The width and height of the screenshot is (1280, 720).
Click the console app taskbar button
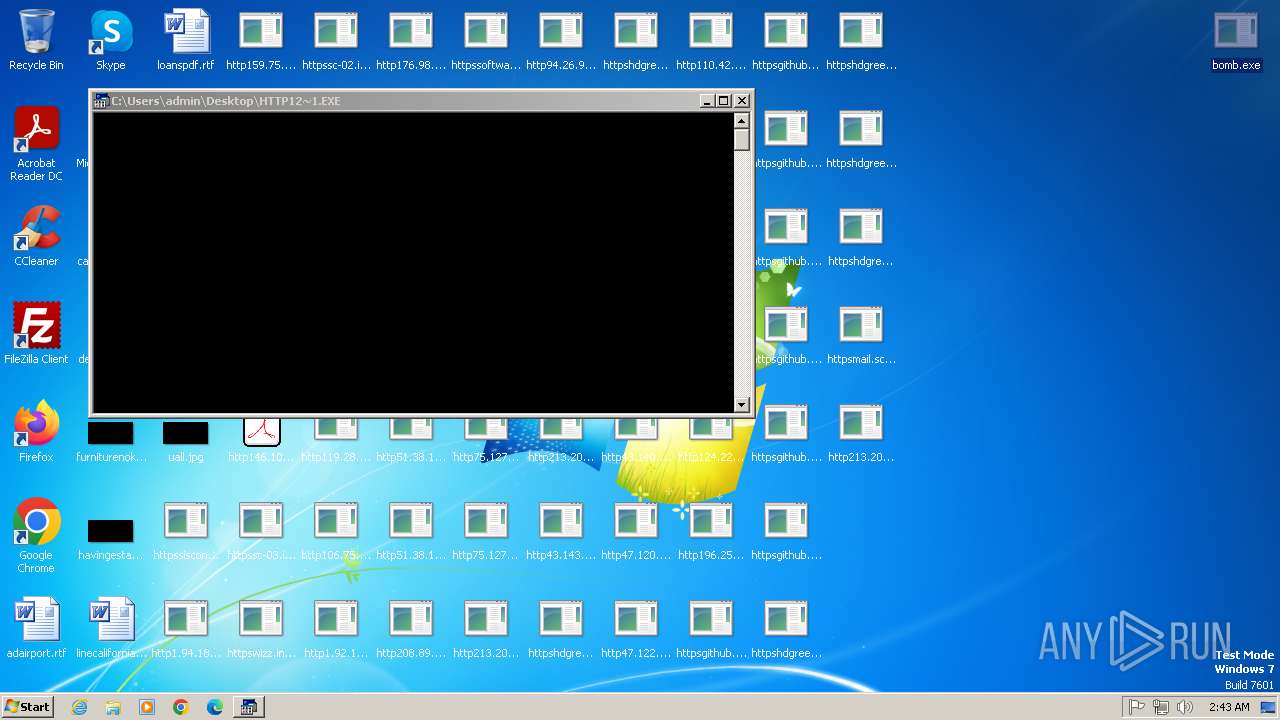pyautogui.click(x=248, y=707)
